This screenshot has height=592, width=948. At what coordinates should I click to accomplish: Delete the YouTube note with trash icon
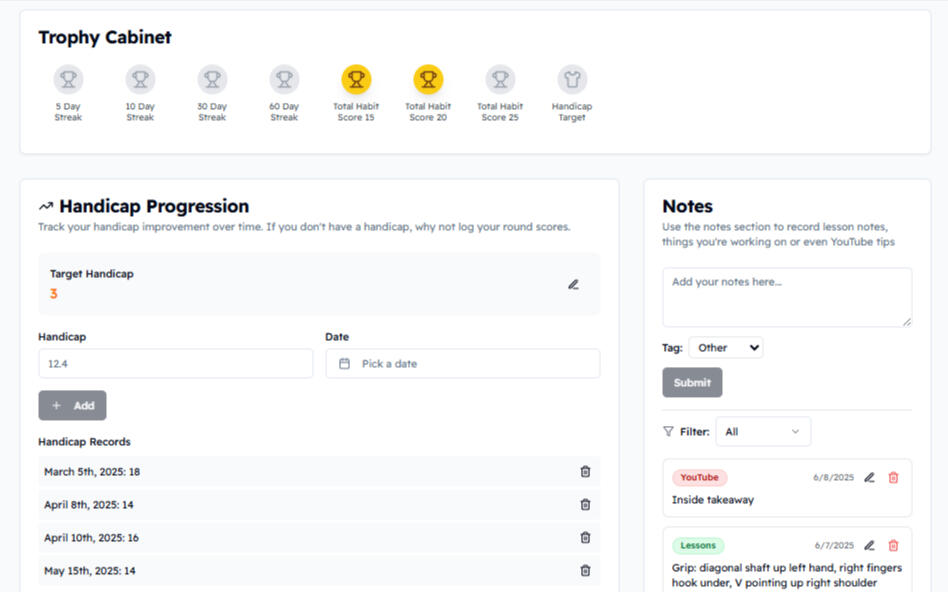pos(893,478)
